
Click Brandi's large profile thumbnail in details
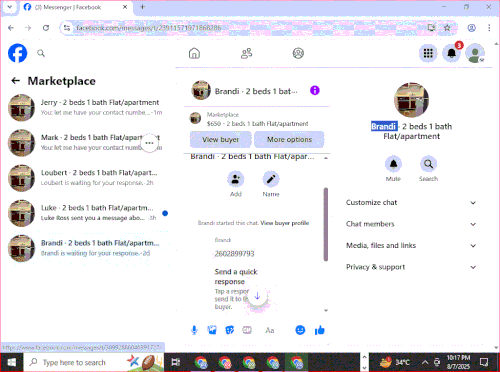click(411, 100)
